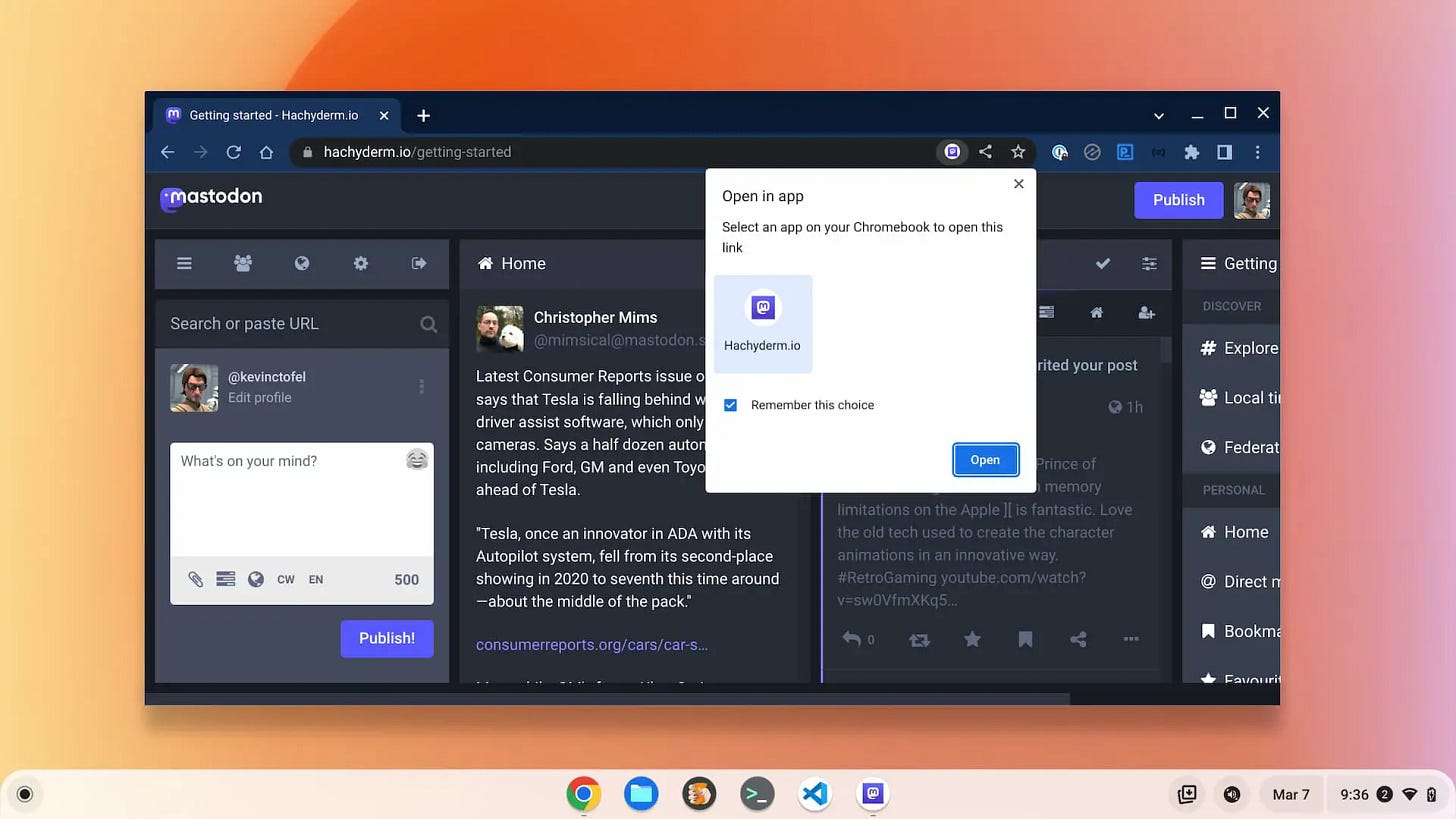Boost the retro gaming post

919,639
